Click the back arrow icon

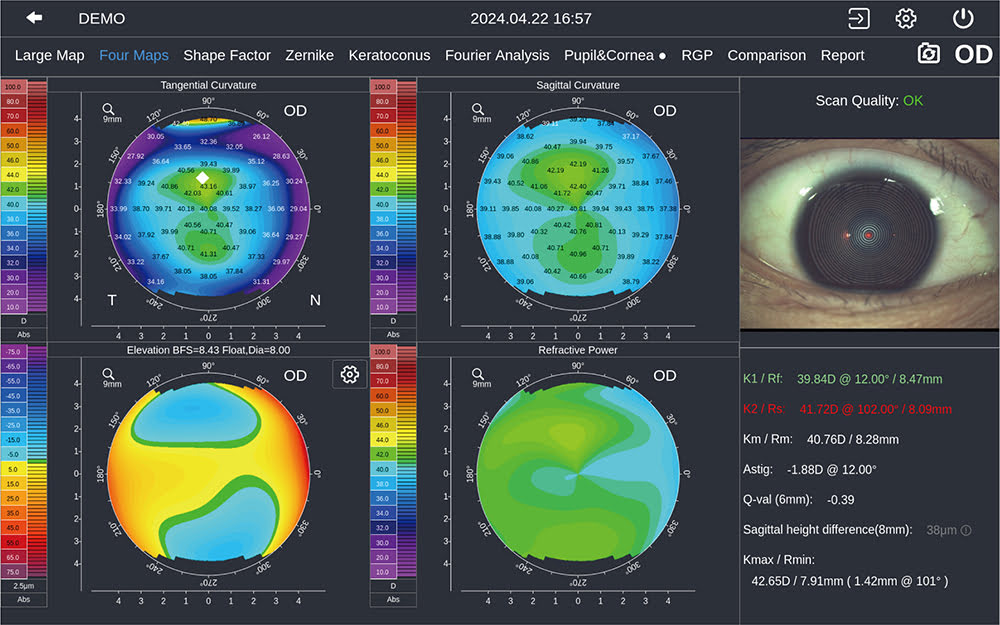click(35, 18)
